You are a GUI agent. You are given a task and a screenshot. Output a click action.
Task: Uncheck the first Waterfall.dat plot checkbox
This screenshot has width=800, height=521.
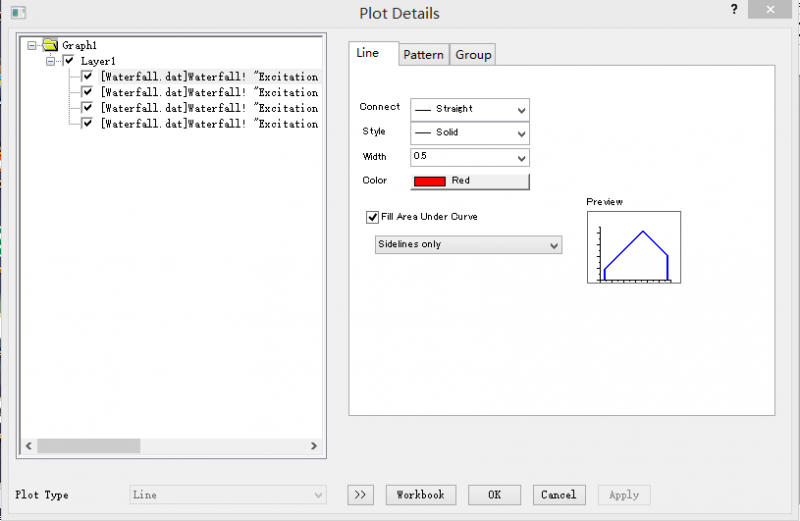click(x=88, y=76)
